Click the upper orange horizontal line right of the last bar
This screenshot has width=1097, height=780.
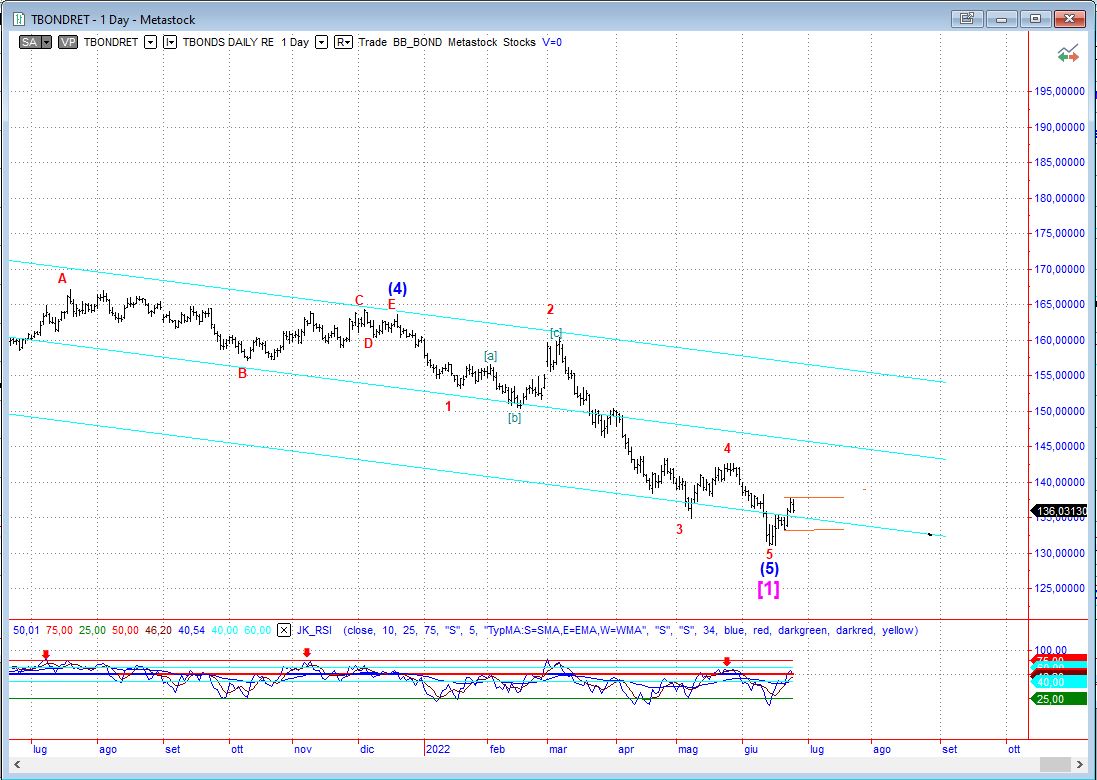(814, 497)
